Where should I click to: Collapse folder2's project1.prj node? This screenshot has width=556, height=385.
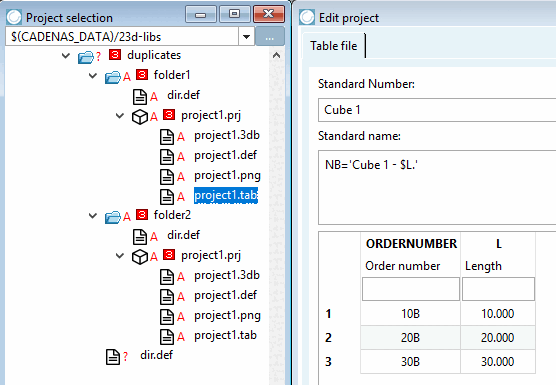click(120, 256)
